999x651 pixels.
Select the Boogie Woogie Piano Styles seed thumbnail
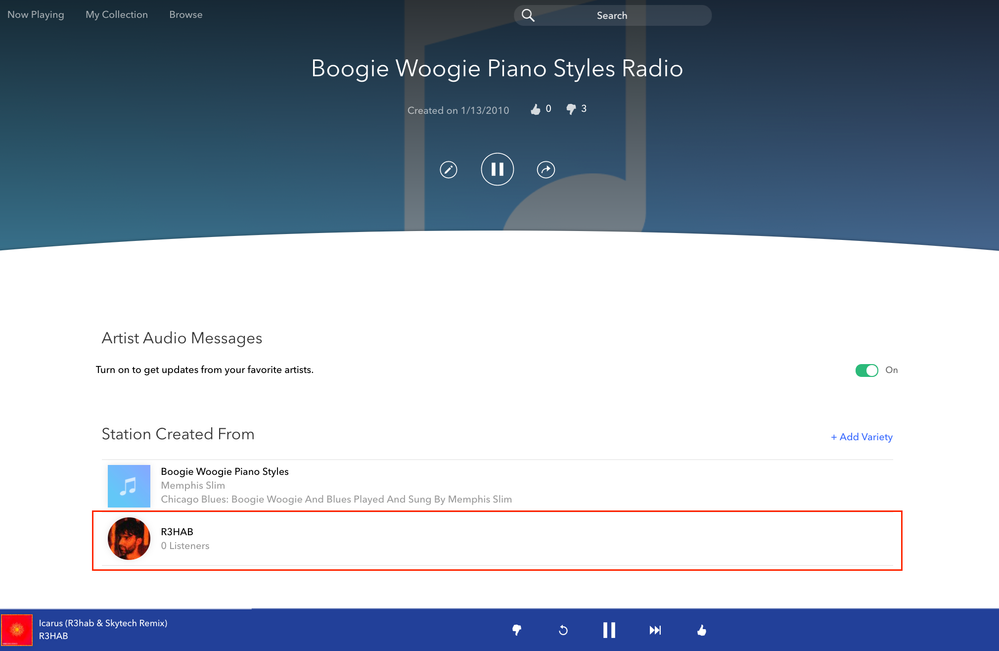(129, 486)
